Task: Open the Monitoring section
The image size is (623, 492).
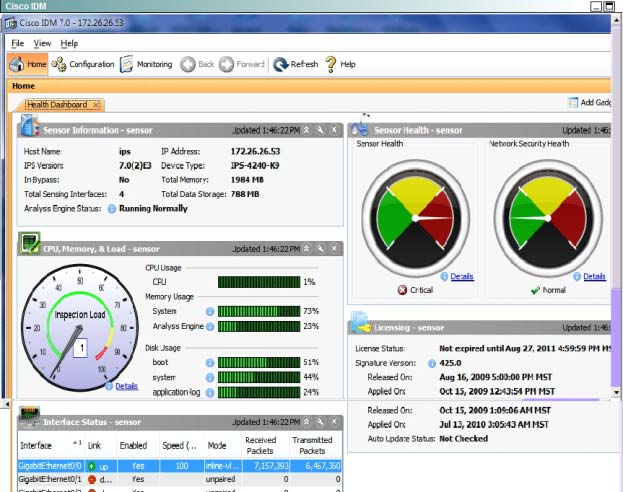Action: pos(146,64)
